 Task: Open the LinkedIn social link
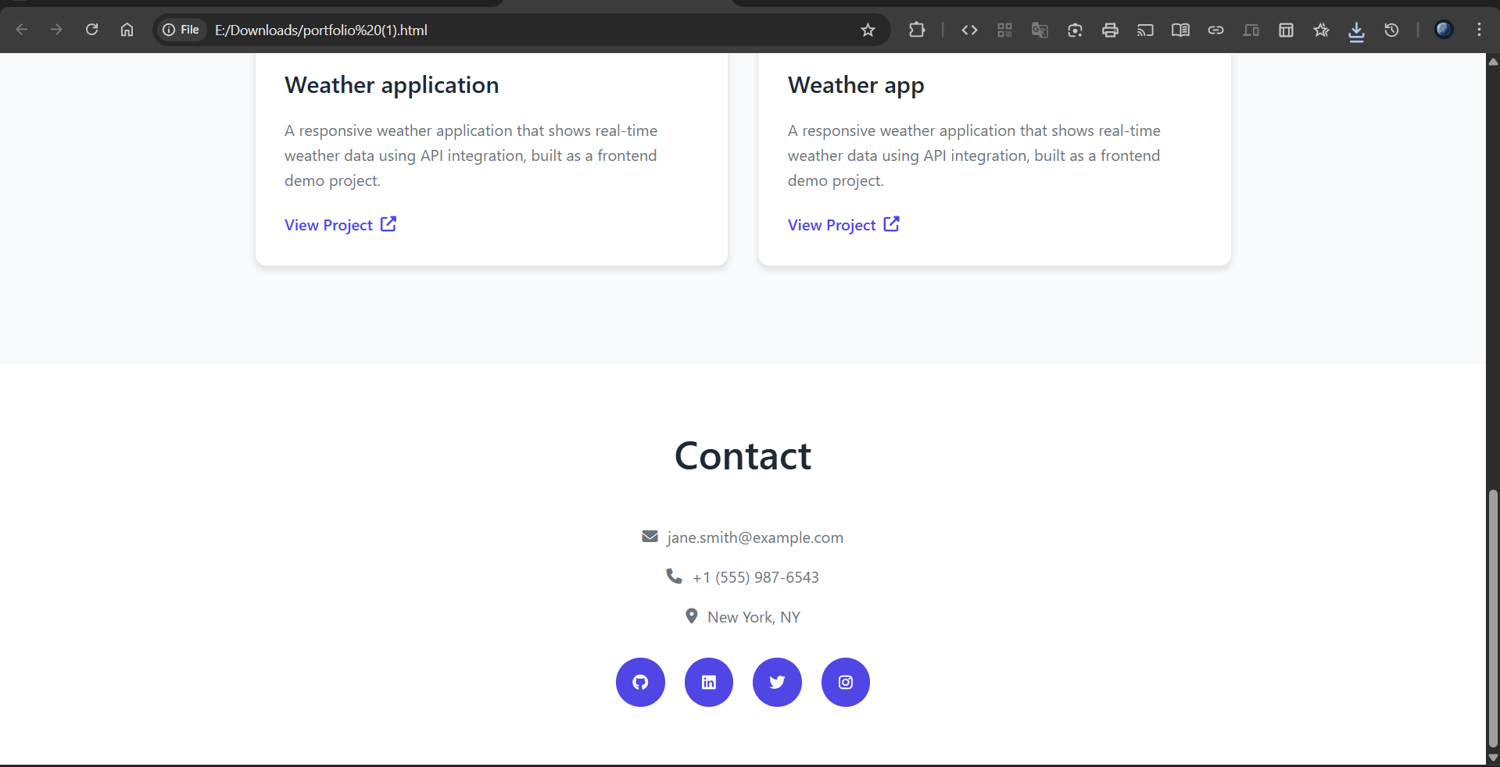709,682
